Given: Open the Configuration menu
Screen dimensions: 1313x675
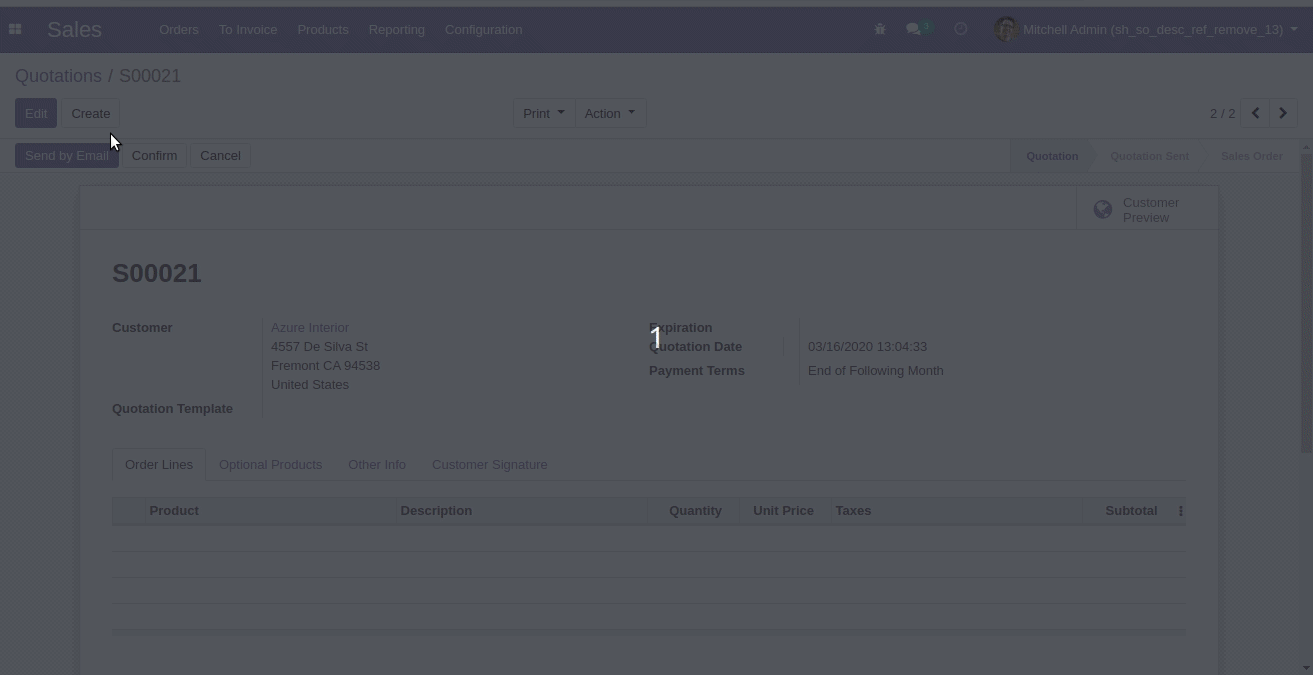Looking at the screenshot, I should (484, 29).
